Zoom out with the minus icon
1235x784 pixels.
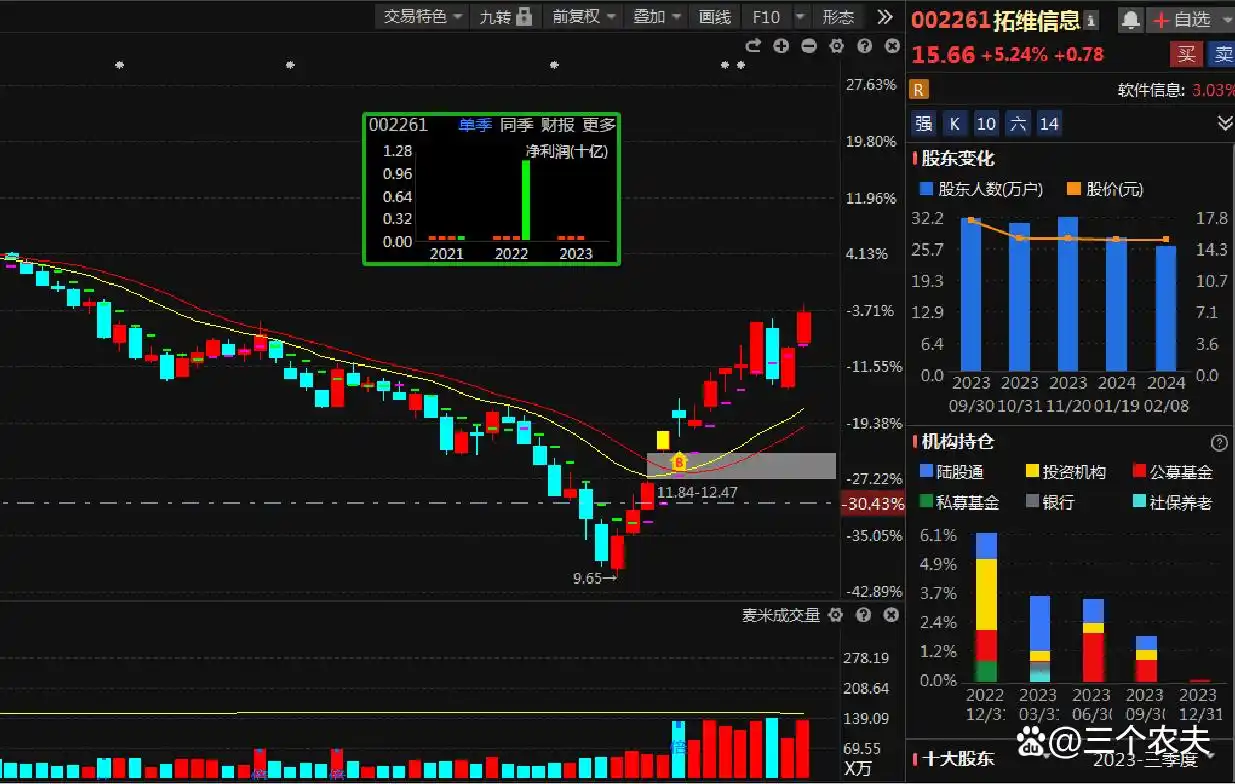[809, 46]
